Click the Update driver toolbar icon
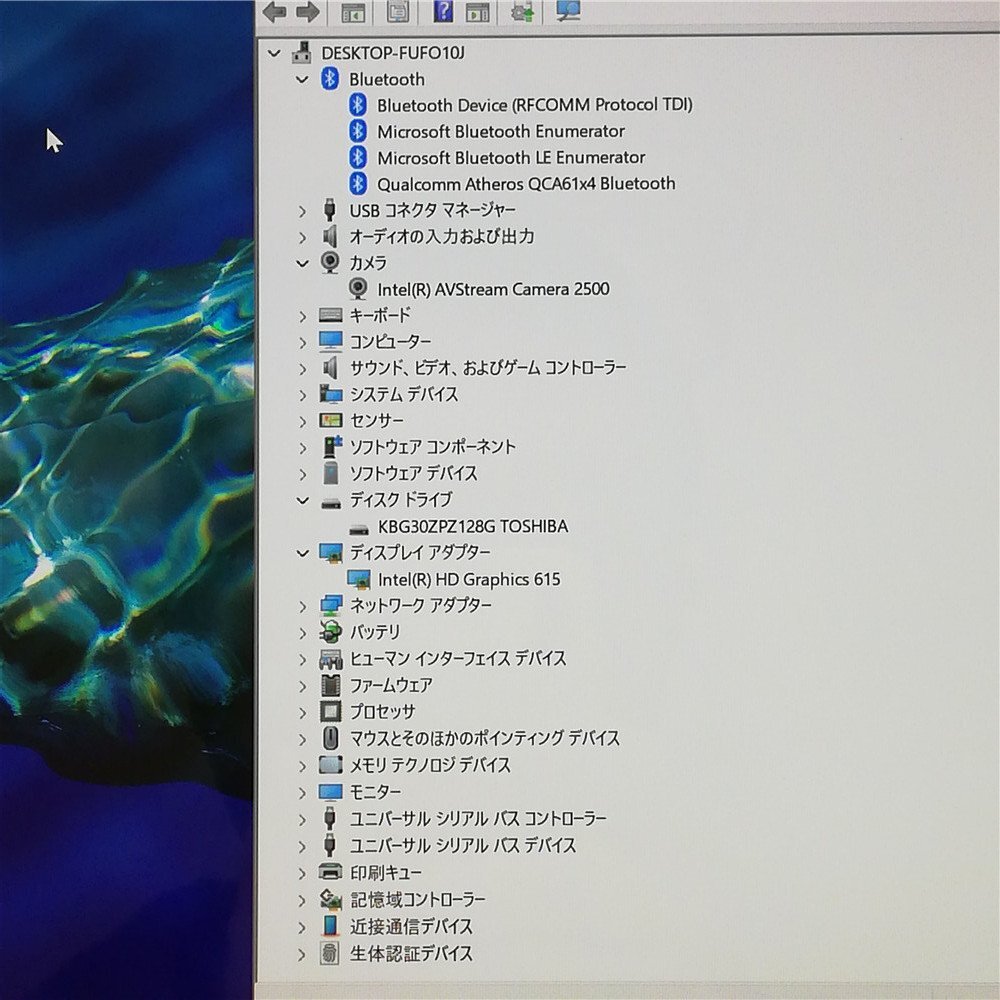Viewport: 1000px width, 1000px height. 522,11
